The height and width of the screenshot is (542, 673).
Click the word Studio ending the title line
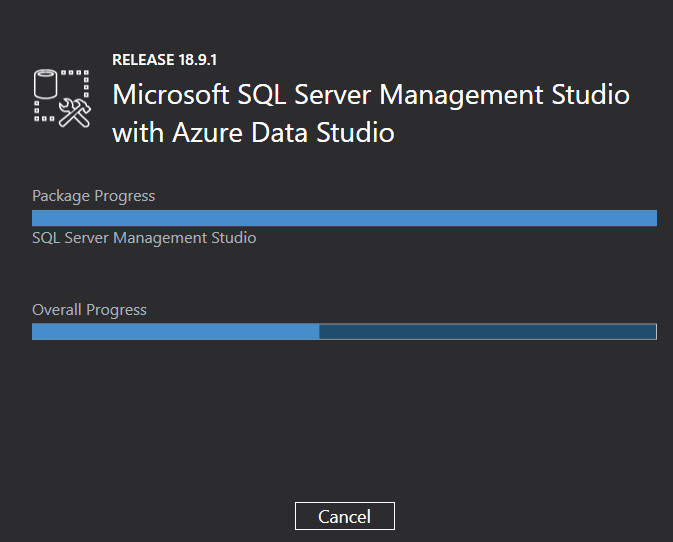coord(589,96)
